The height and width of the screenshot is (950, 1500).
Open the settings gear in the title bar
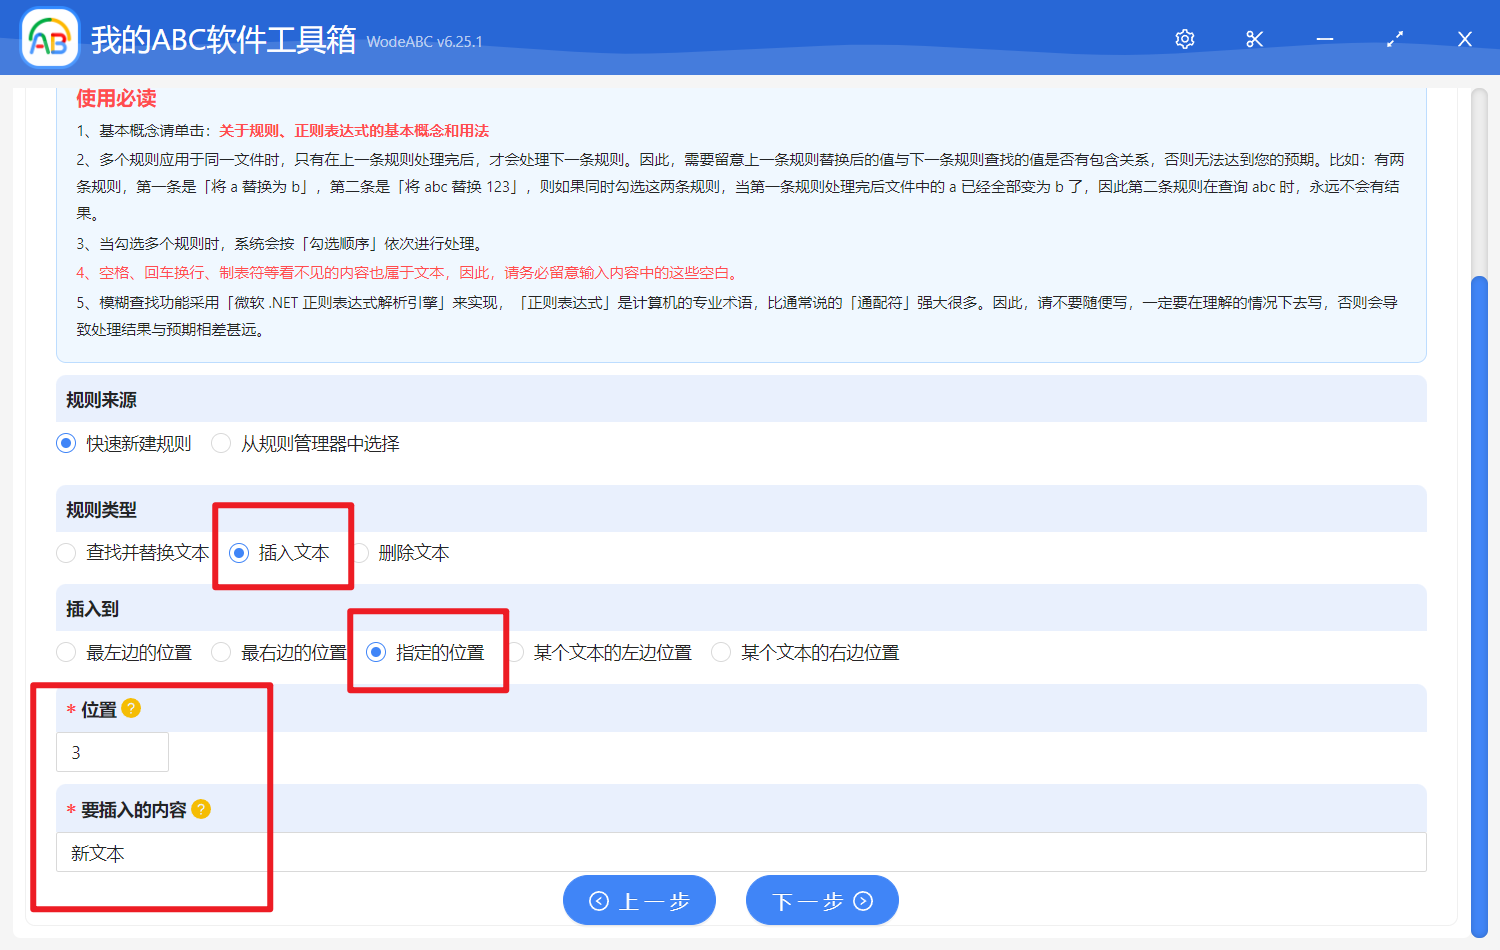pyautogui.click(x=1184, y=39)
